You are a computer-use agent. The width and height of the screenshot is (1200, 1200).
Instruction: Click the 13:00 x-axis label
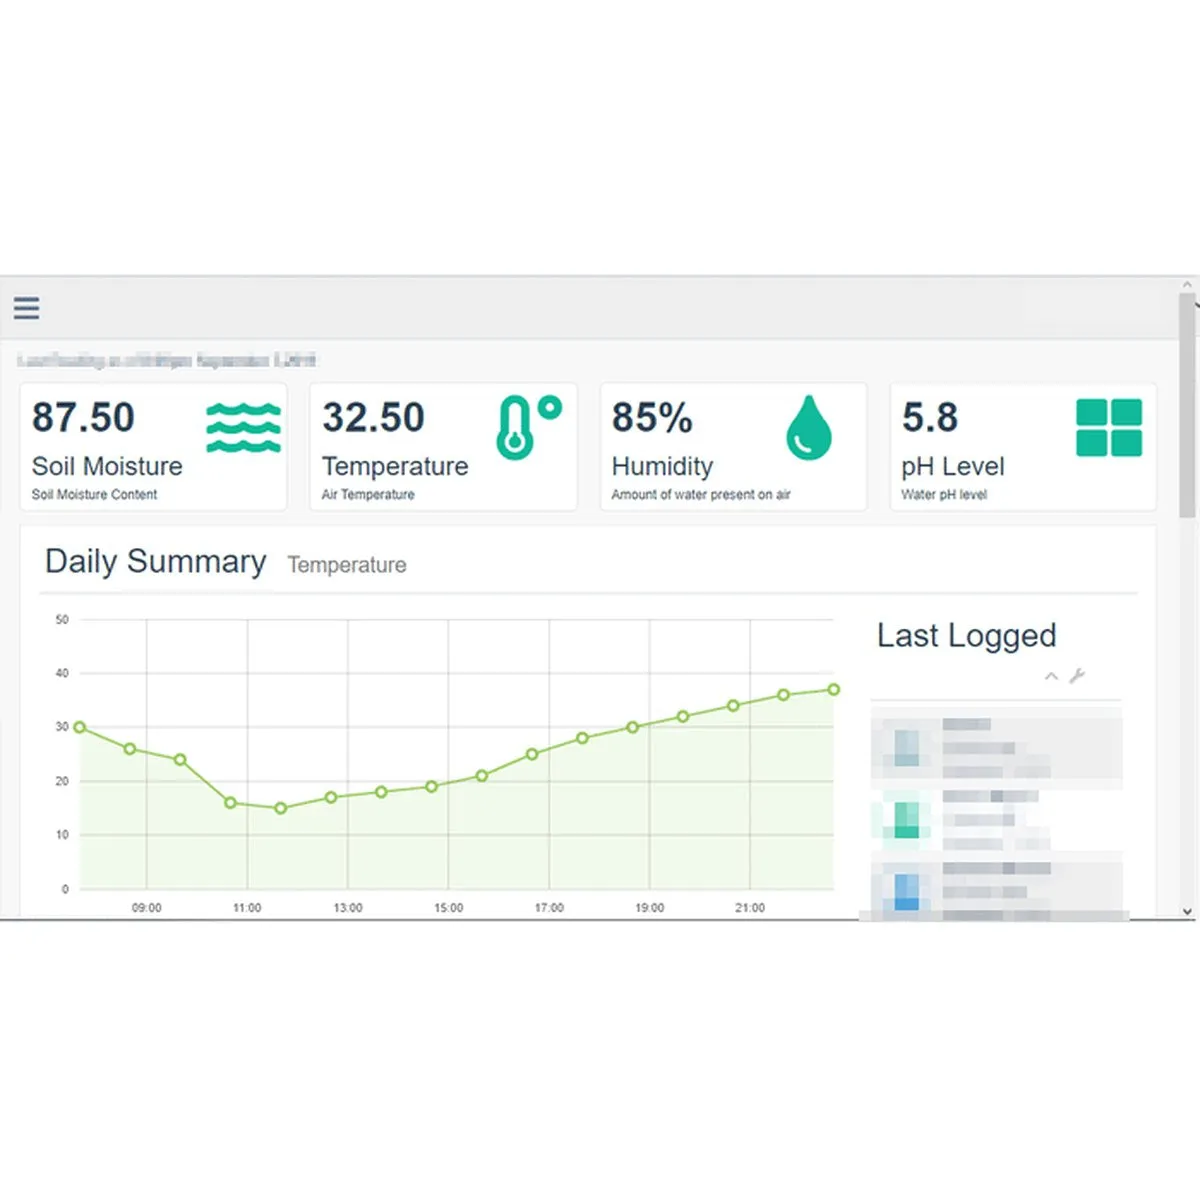(348, 908)
